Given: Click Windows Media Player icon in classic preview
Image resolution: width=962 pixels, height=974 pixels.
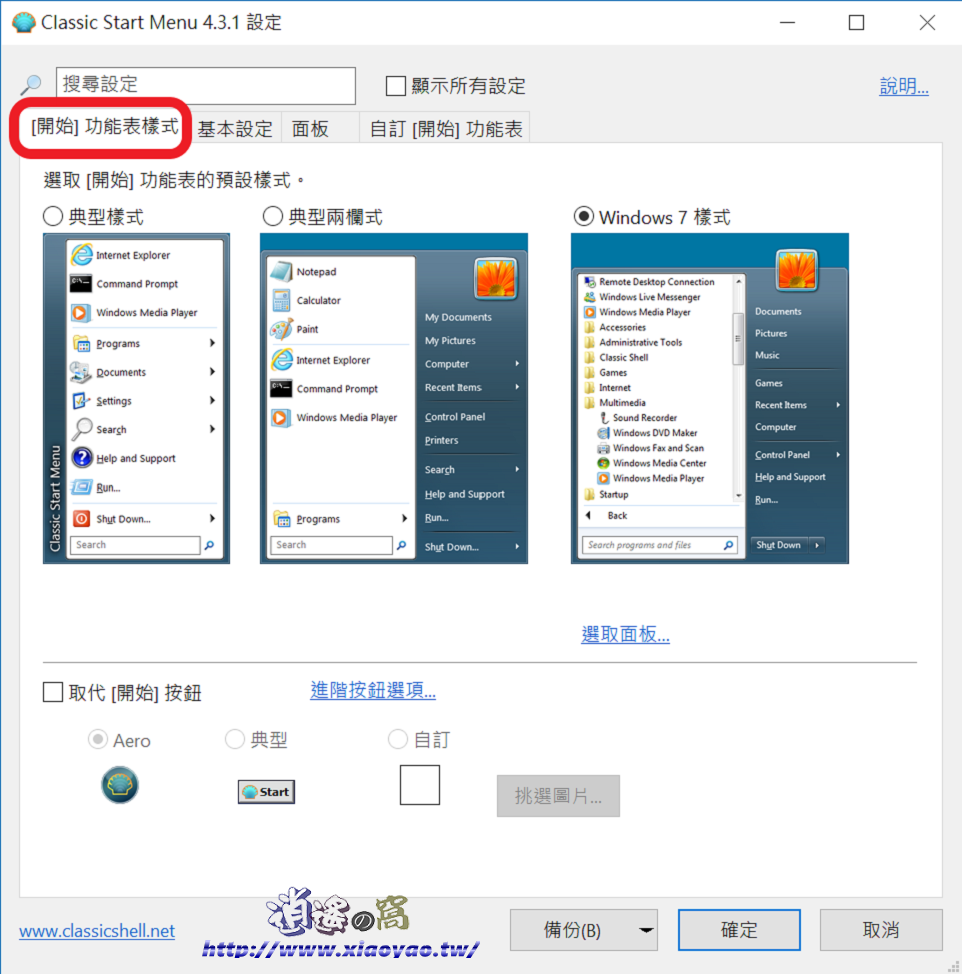Looking at the screenshot, I should [x=81, y=312].
